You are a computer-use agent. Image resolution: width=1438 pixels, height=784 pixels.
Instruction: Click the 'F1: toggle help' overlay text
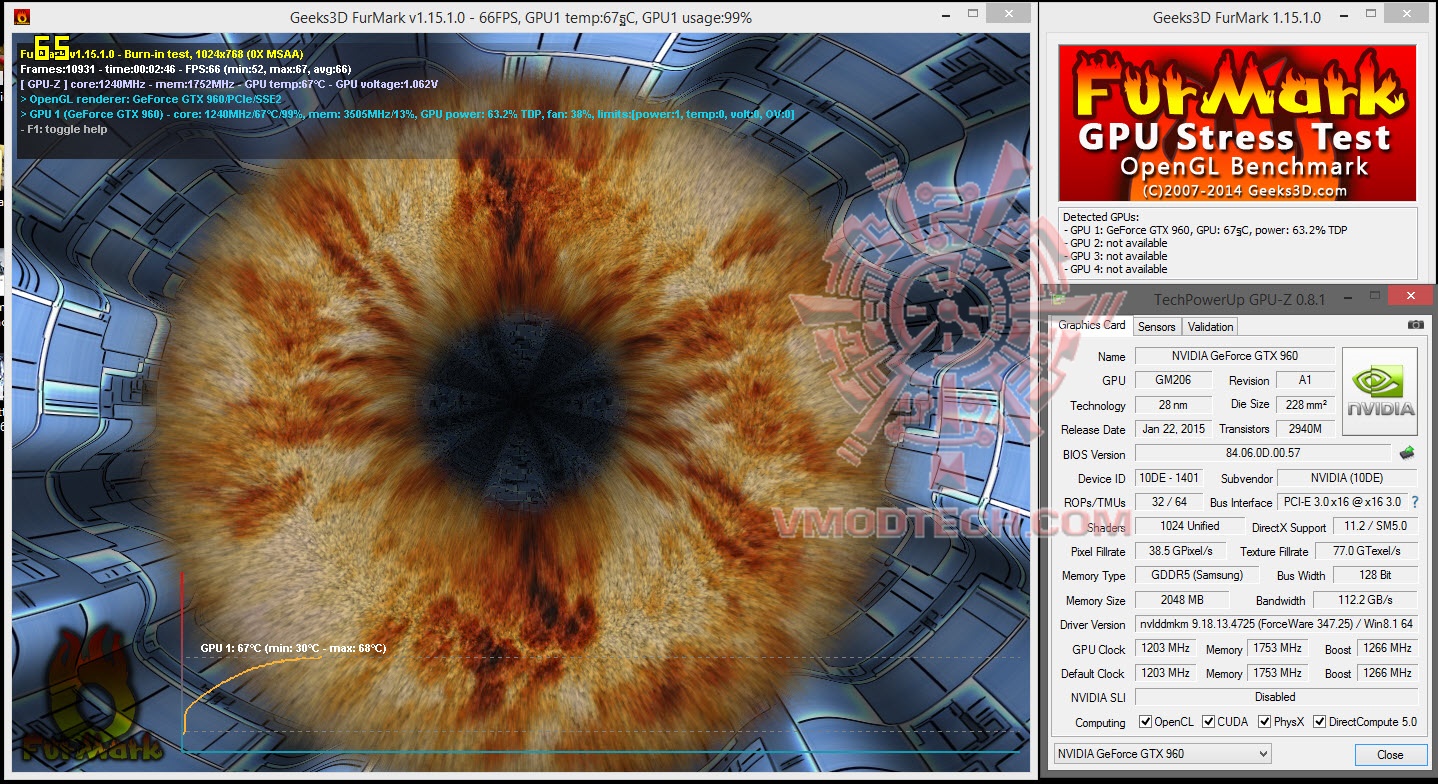64,129
